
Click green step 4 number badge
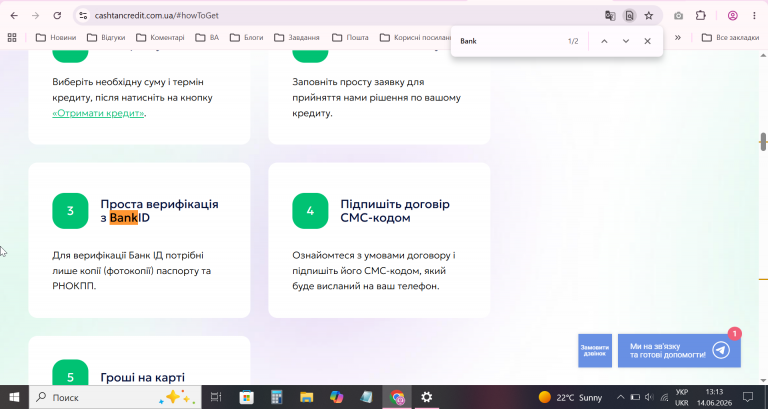[x=310, y=211]
